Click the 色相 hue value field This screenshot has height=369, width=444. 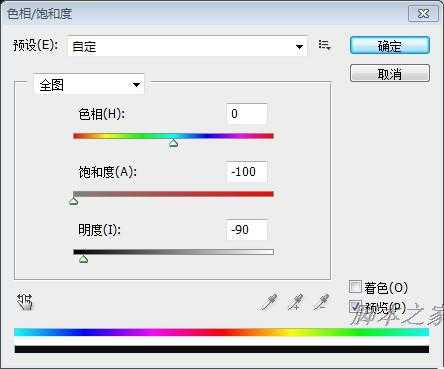(247, 114)
